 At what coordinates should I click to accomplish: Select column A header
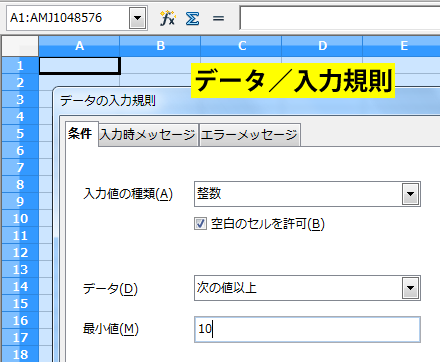79,46
